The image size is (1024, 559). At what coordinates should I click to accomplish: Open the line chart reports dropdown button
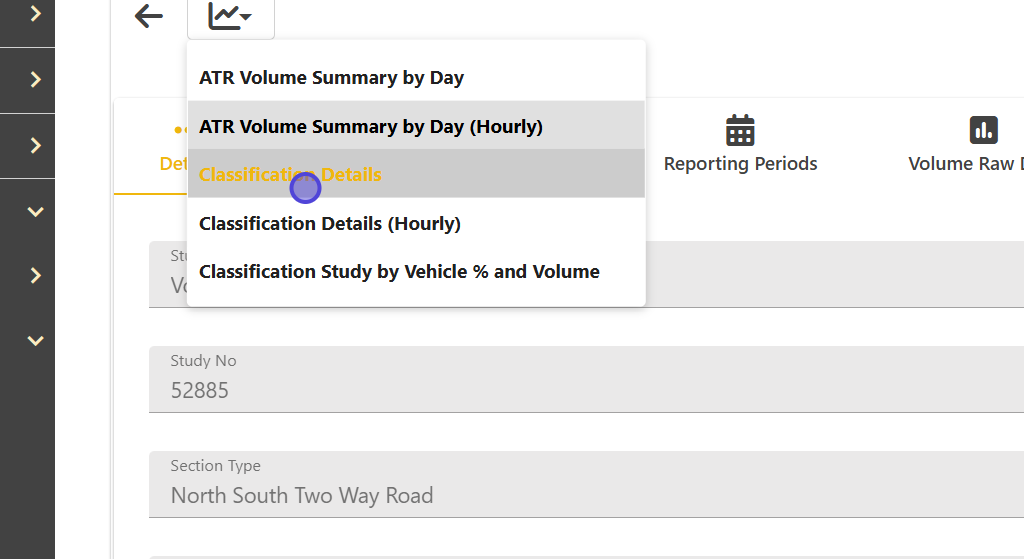click(x=230, y=17)
